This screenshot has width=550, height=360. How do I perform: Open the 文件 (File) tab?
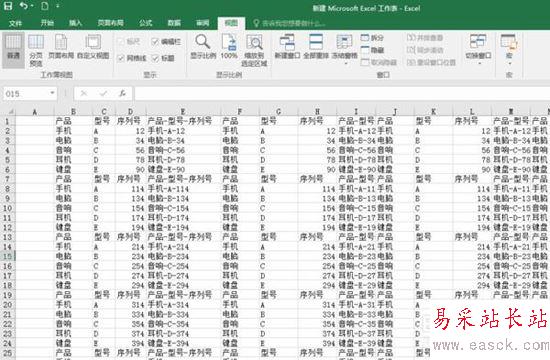tap(15, 23)
